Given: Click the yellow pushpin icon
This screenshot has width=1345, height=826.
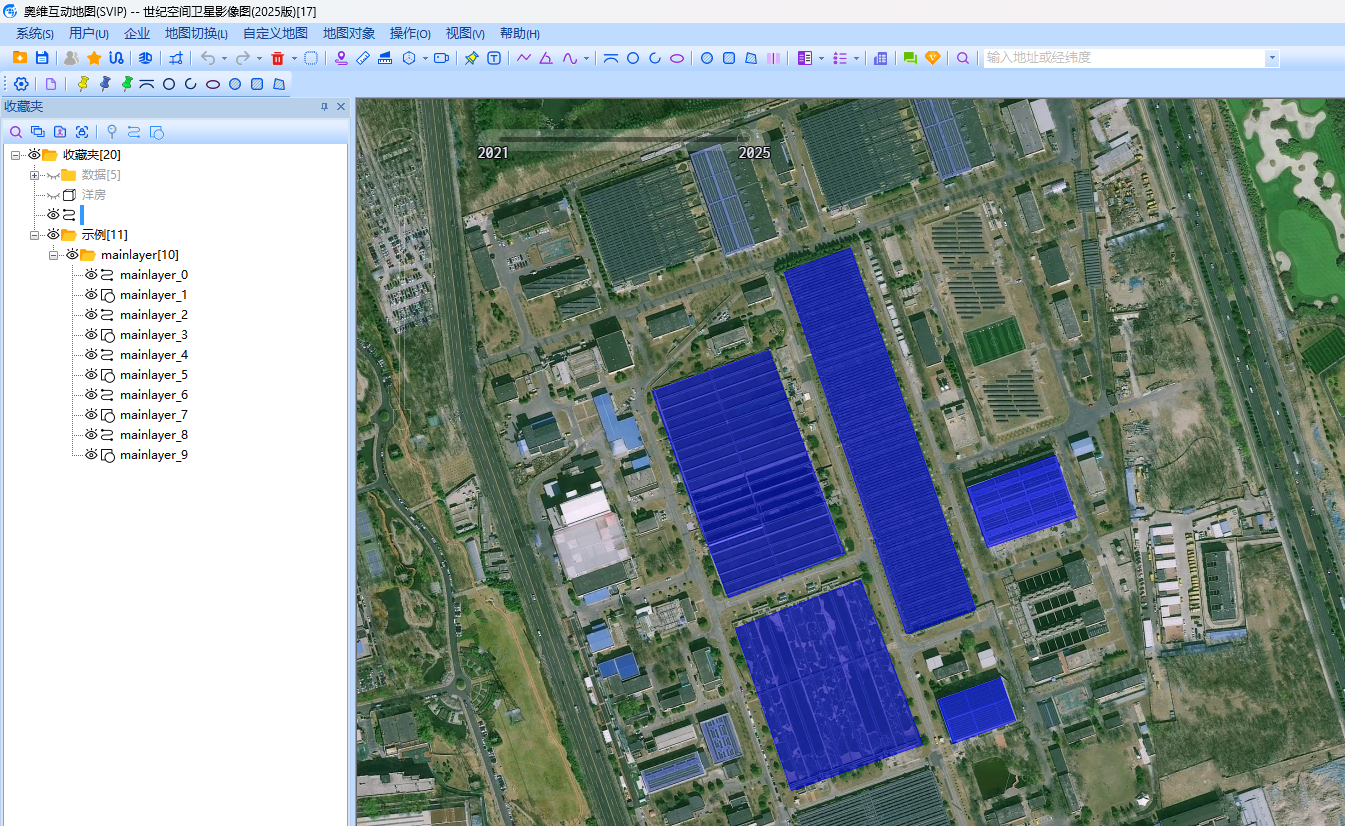Looking at the screenshot, I should coord(83,84).
